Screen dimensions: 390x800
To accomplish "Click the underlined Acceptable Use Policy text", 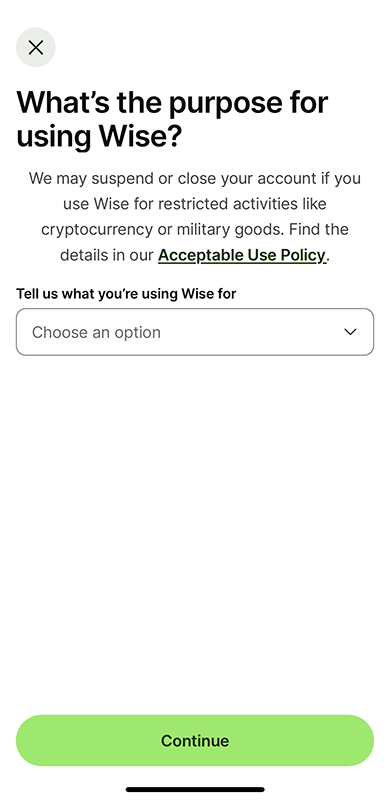I will [242, 255].
